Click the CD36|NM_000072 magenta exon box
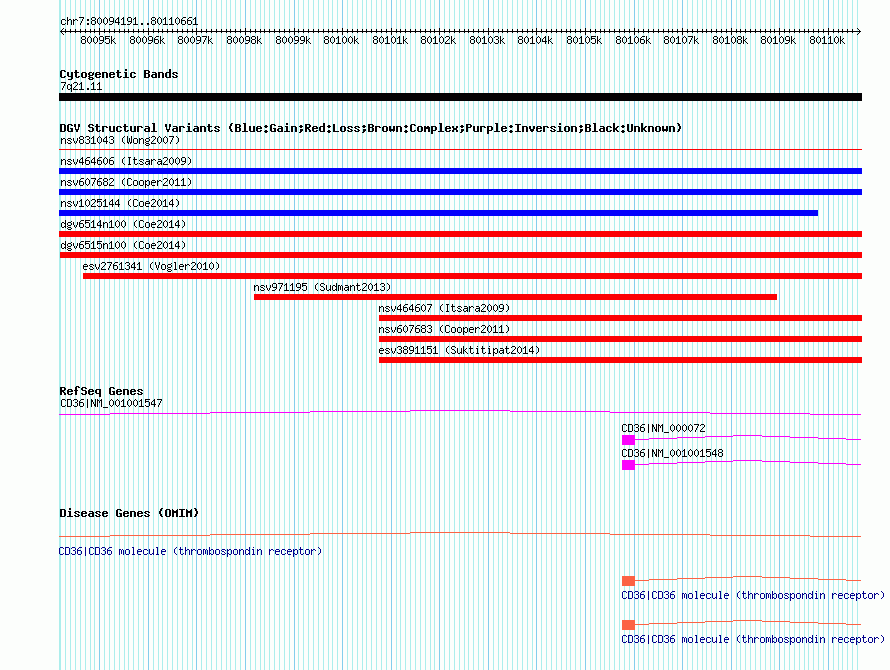 [x=628, y=440]
